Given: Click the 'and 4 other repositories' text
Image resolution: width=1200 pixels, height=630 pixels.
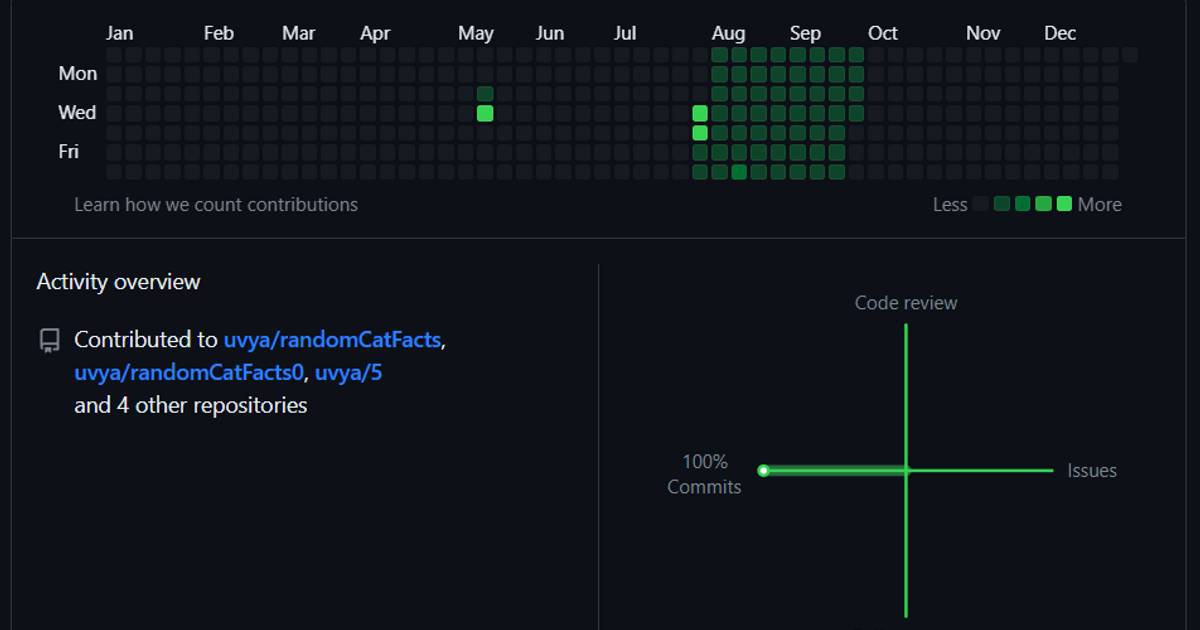Looking at the screenshot, I should pos(191,406).
